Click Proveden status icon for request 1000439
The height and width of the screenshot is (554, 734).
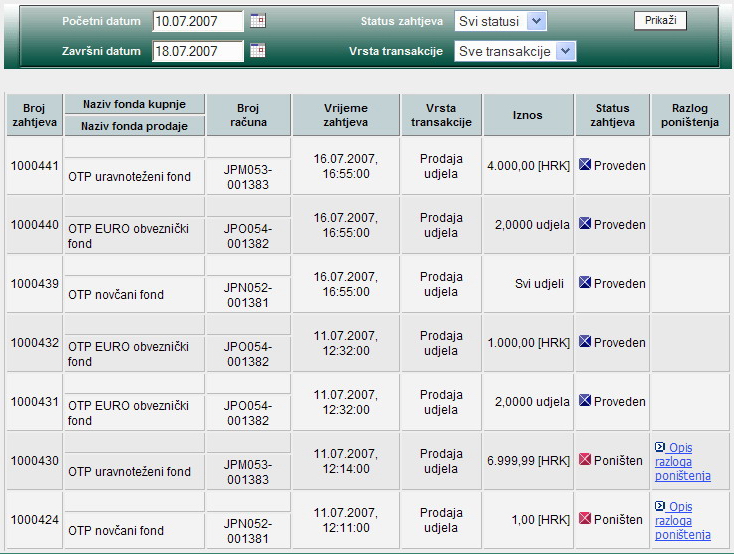point(585,283)
